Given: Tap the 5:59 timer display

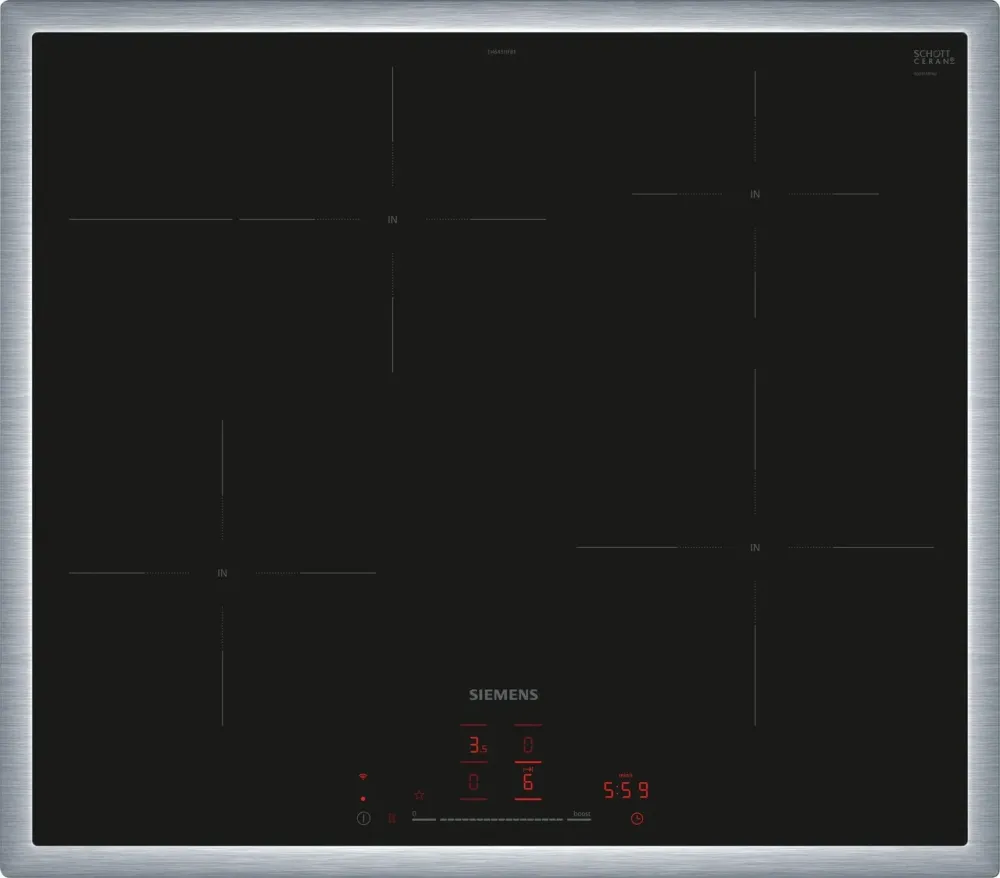Looking at the screenshot, I should click(625, 790).
